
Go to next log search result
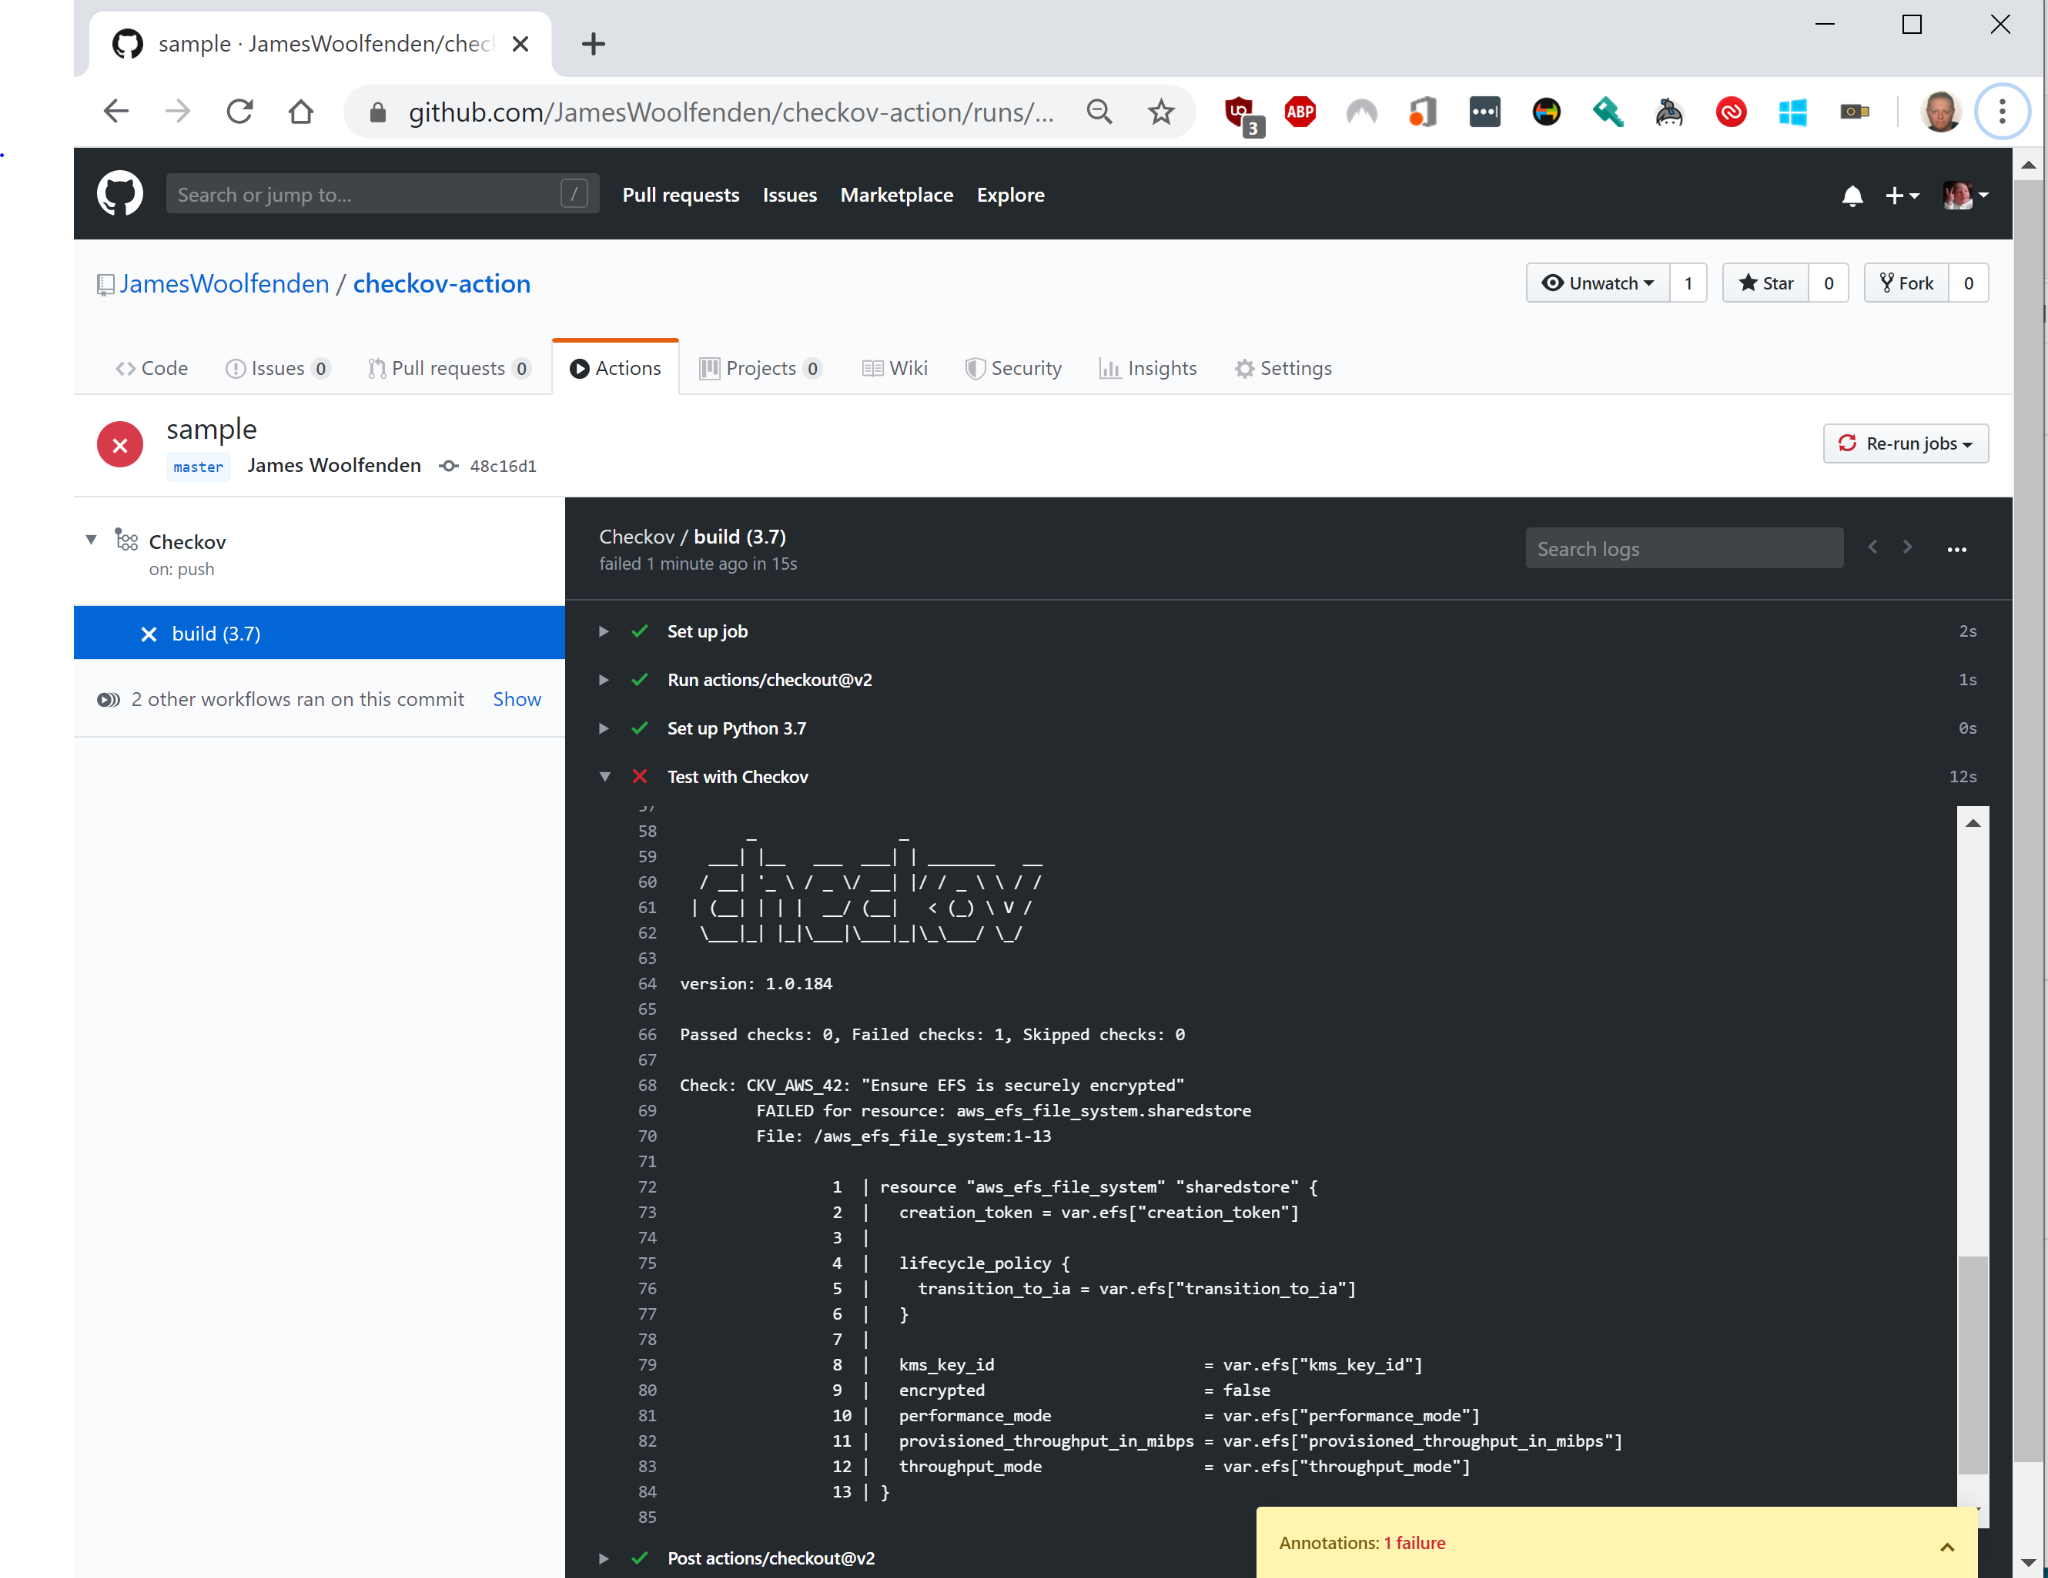1908,547
